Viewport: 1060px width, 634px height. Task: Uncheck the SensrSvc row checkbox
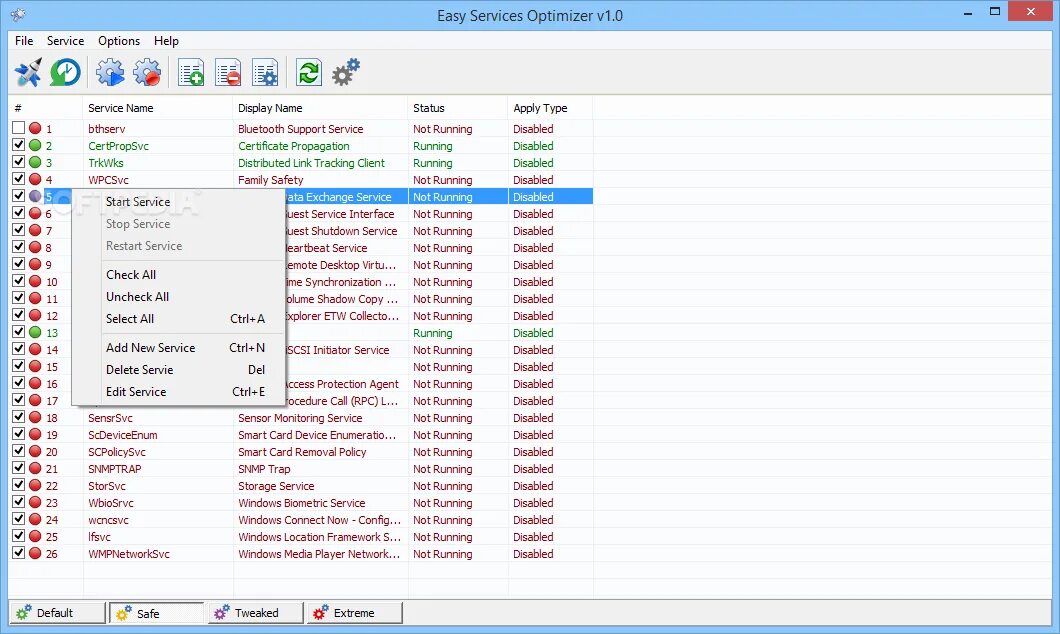point(18,417)
